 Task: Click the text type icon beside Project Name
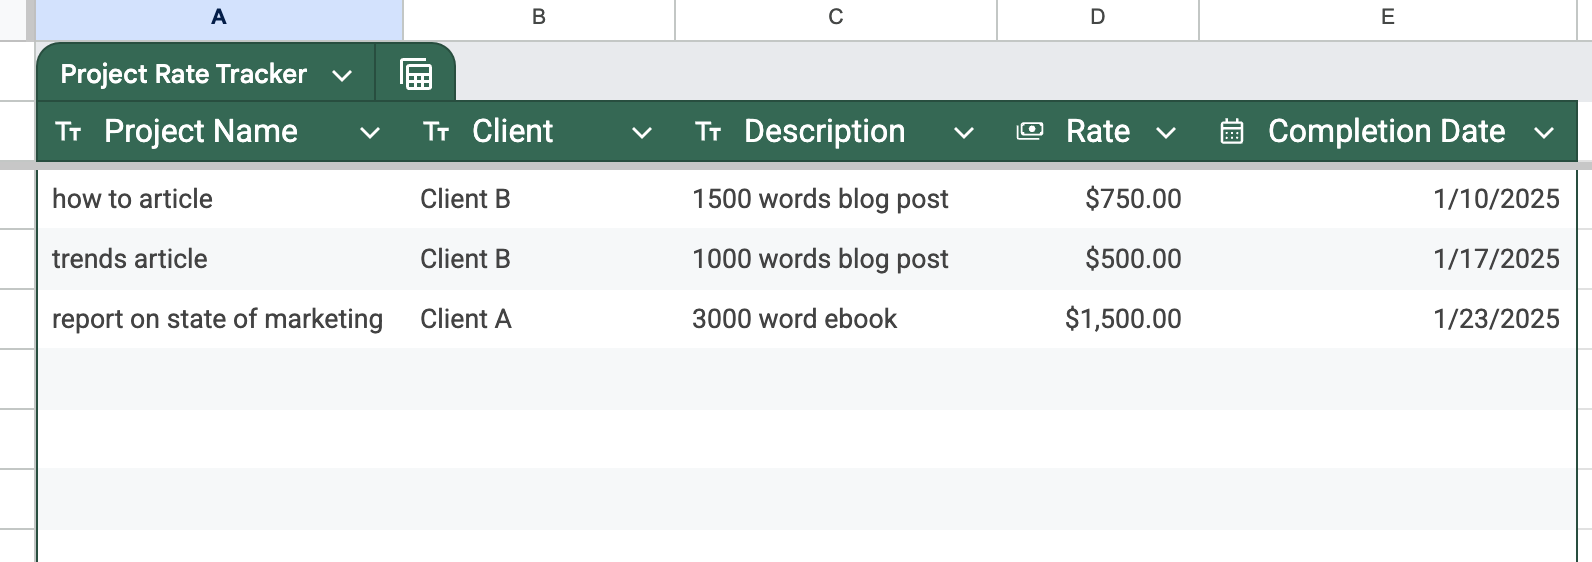[x=68, y=132]
